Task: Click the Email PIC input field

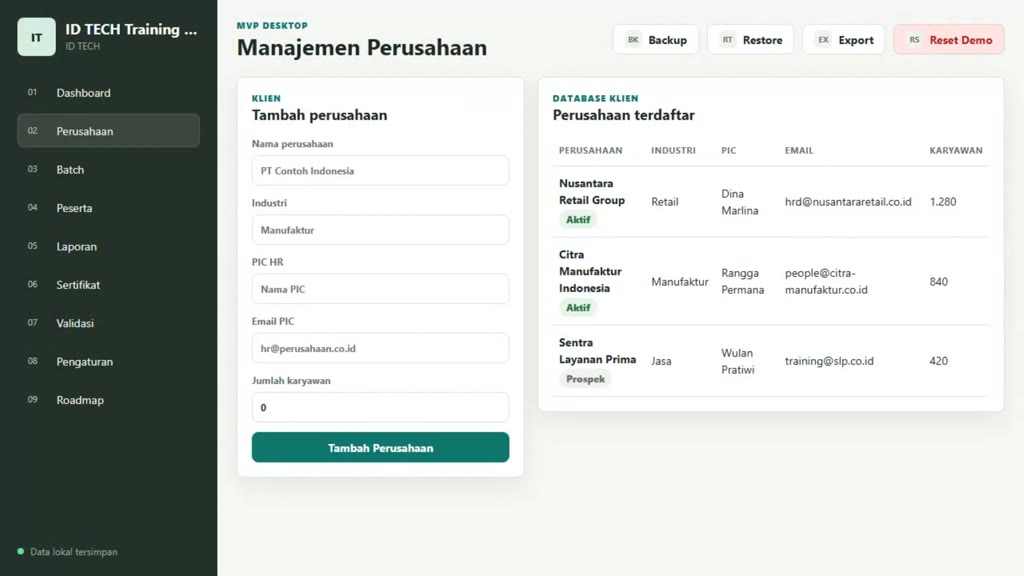Action: click(x=380, y=348)
